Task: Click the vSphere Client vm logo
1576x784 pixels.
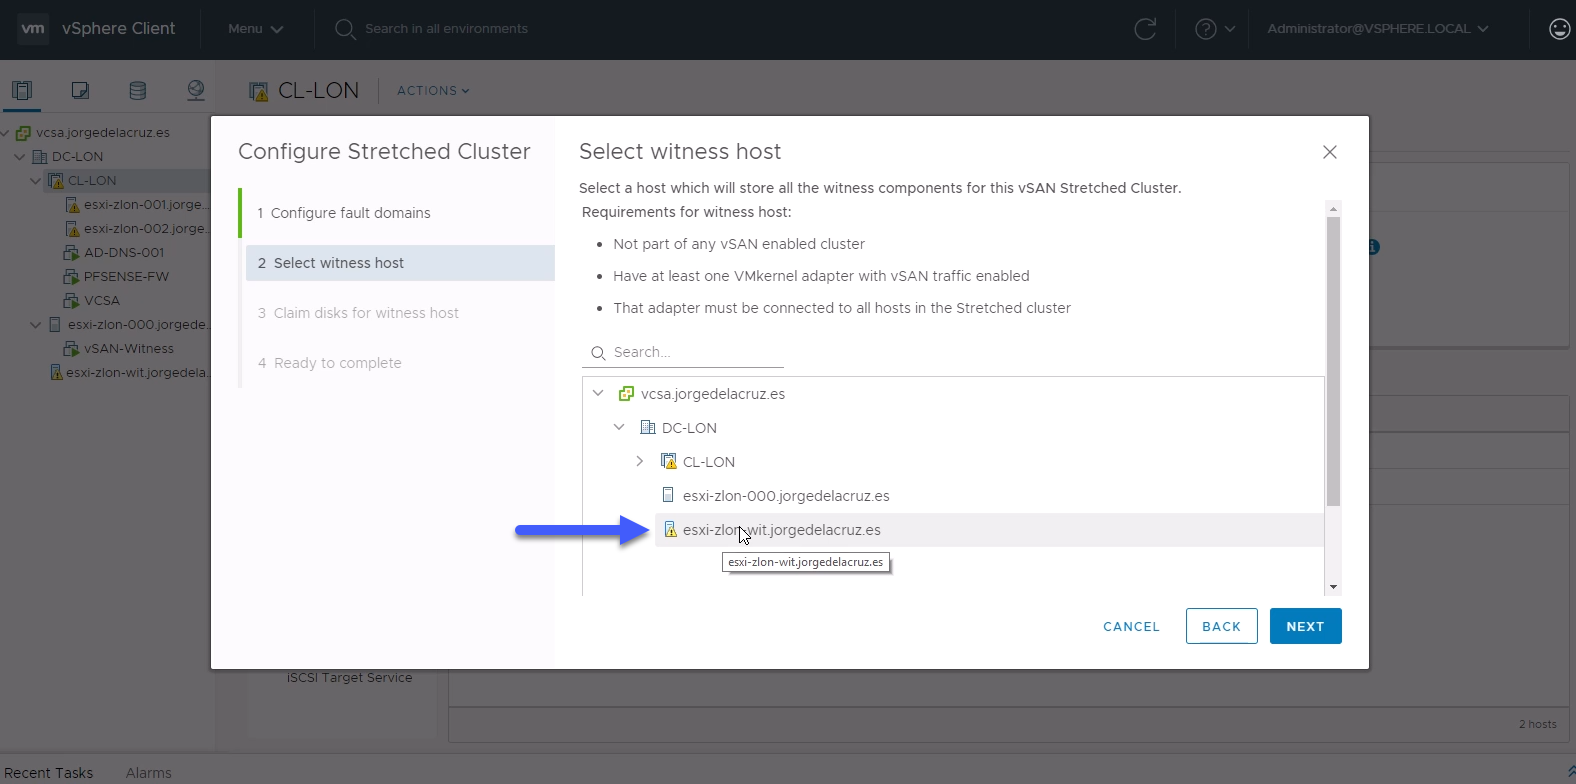Action: (x=33, y=28)
